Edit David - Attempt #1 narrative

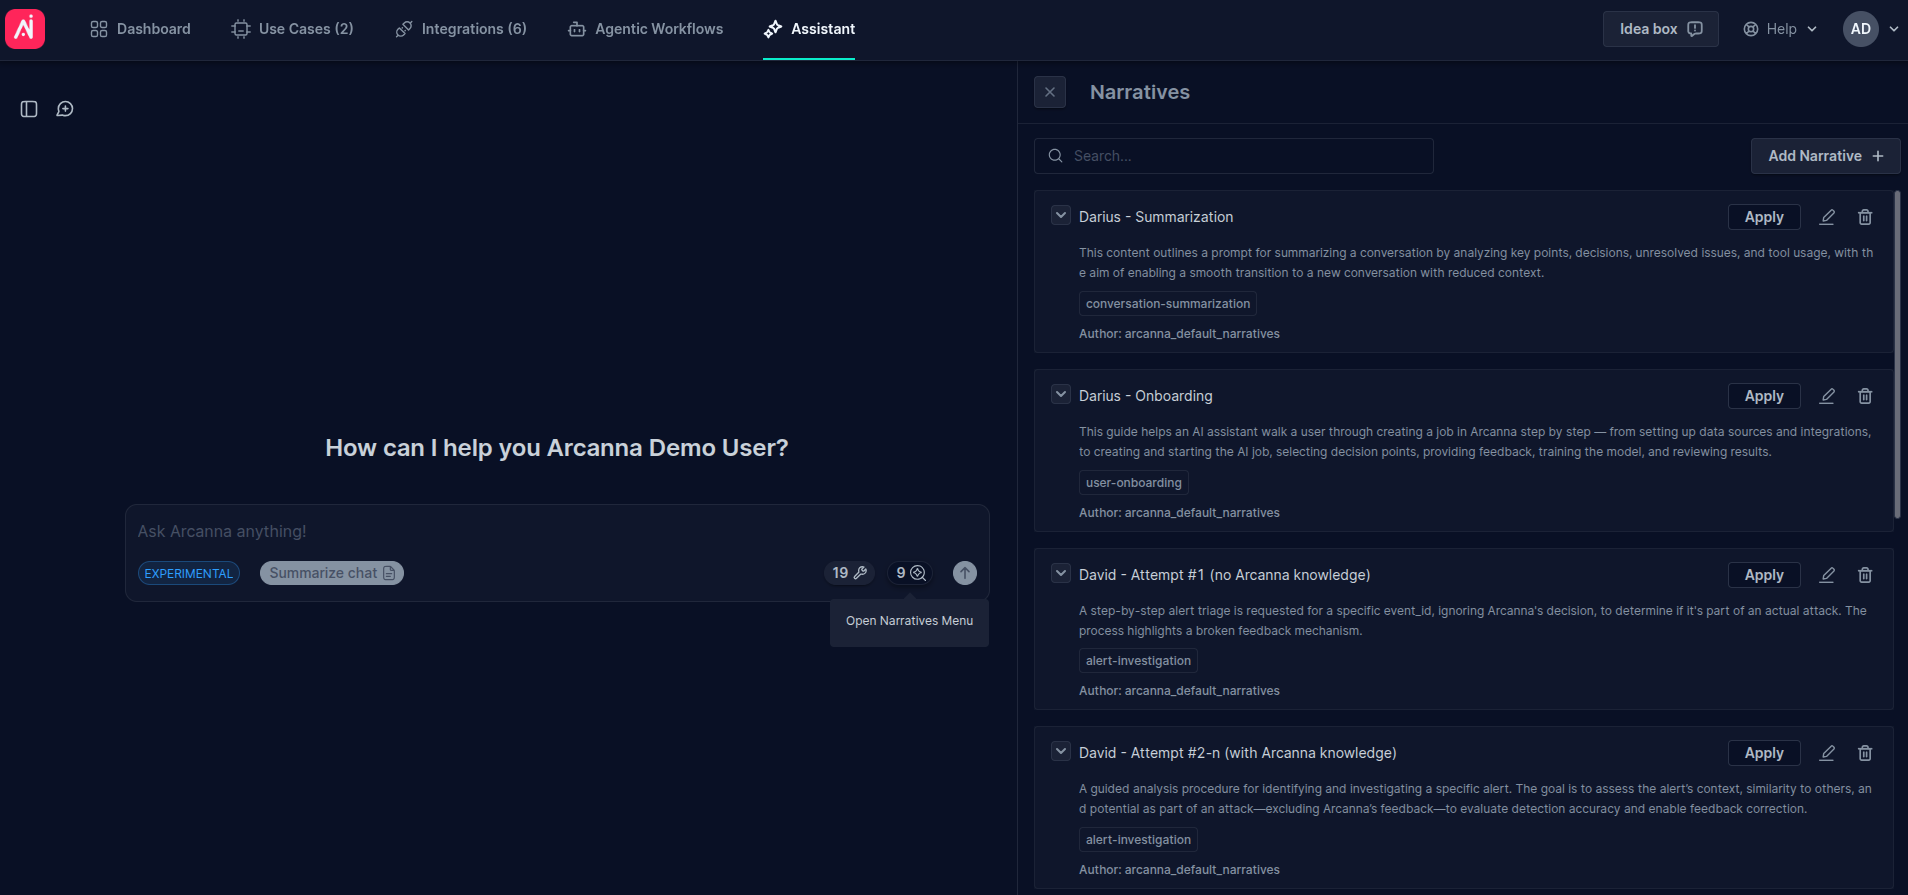[1827, 575]
